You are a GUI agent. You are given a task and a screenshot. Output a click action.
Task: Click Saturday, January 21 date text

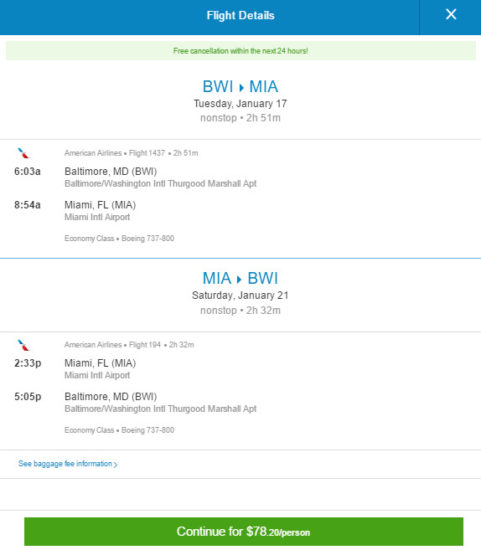(240, 296)
